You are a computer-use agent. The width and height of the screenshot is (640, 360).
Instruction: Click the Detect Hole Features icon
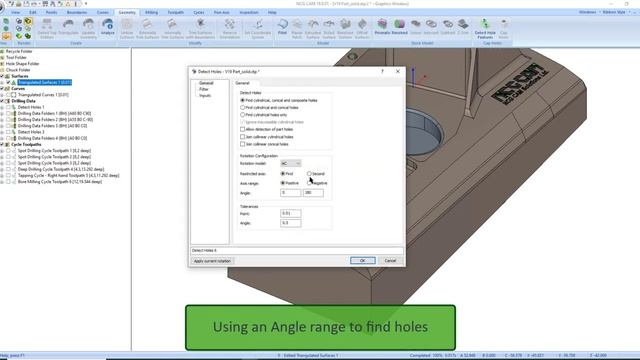(485, 29)
